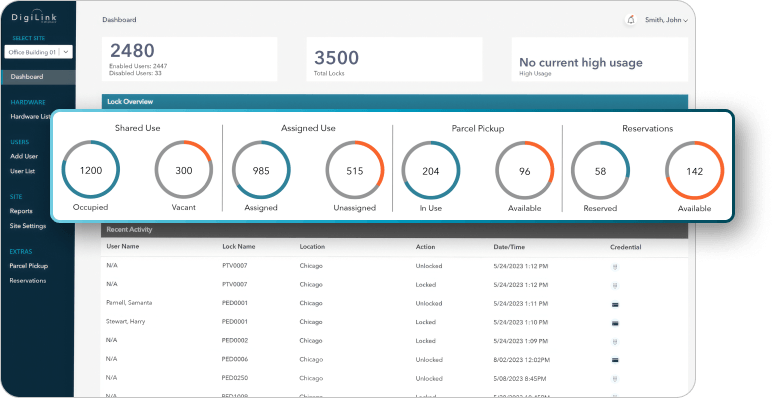
Task: Sort by the Date/Time column header
Action: [509, 247]
